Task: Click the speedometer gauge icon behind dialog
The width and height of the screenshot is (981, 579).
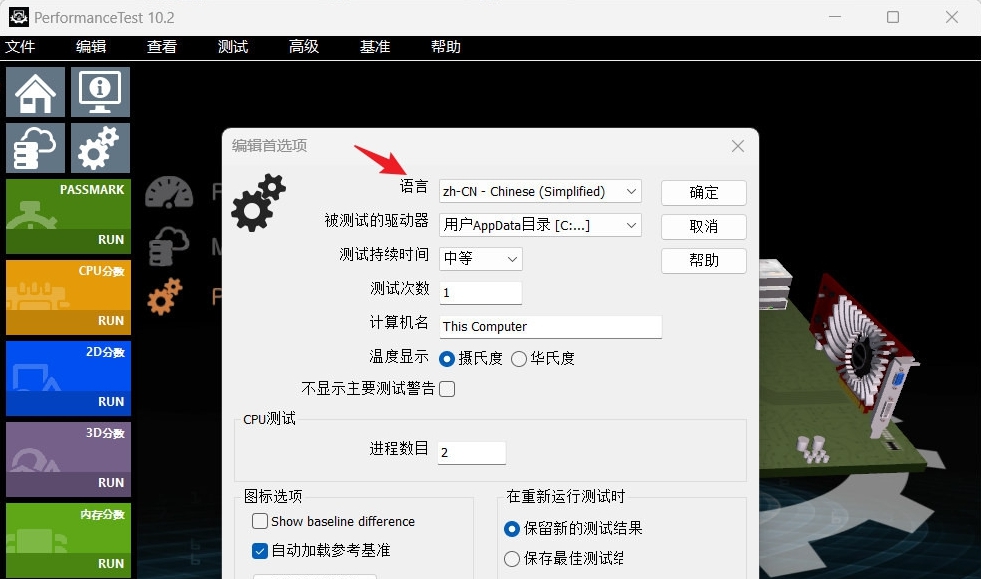Action: coord(169,192)
